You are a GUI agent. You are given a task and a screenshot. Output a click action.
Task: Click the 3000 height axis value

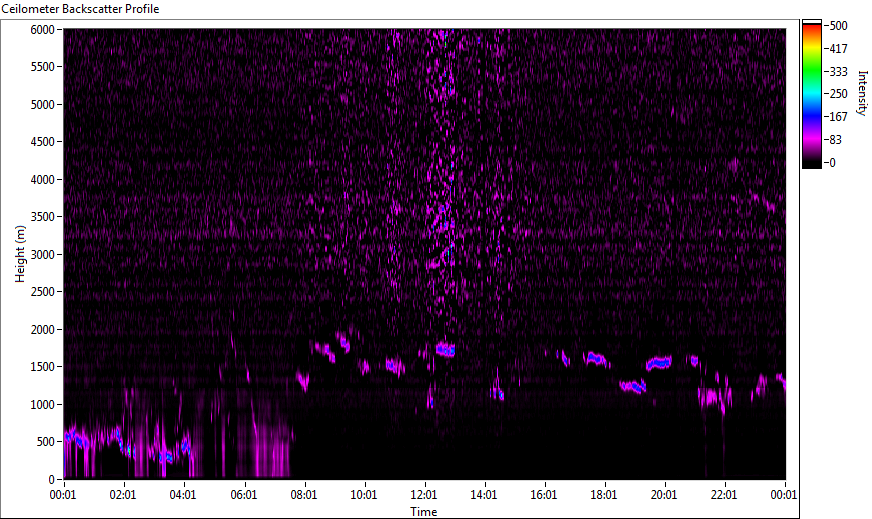pyautogui.click(x=43, y=255)
